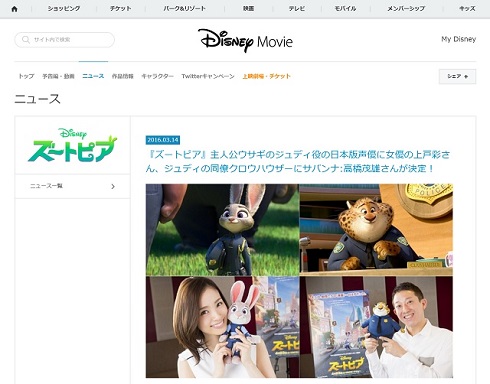Click the search magnifier icon
The height and width of the screenshot is (384, 490).
click(26, 40)
